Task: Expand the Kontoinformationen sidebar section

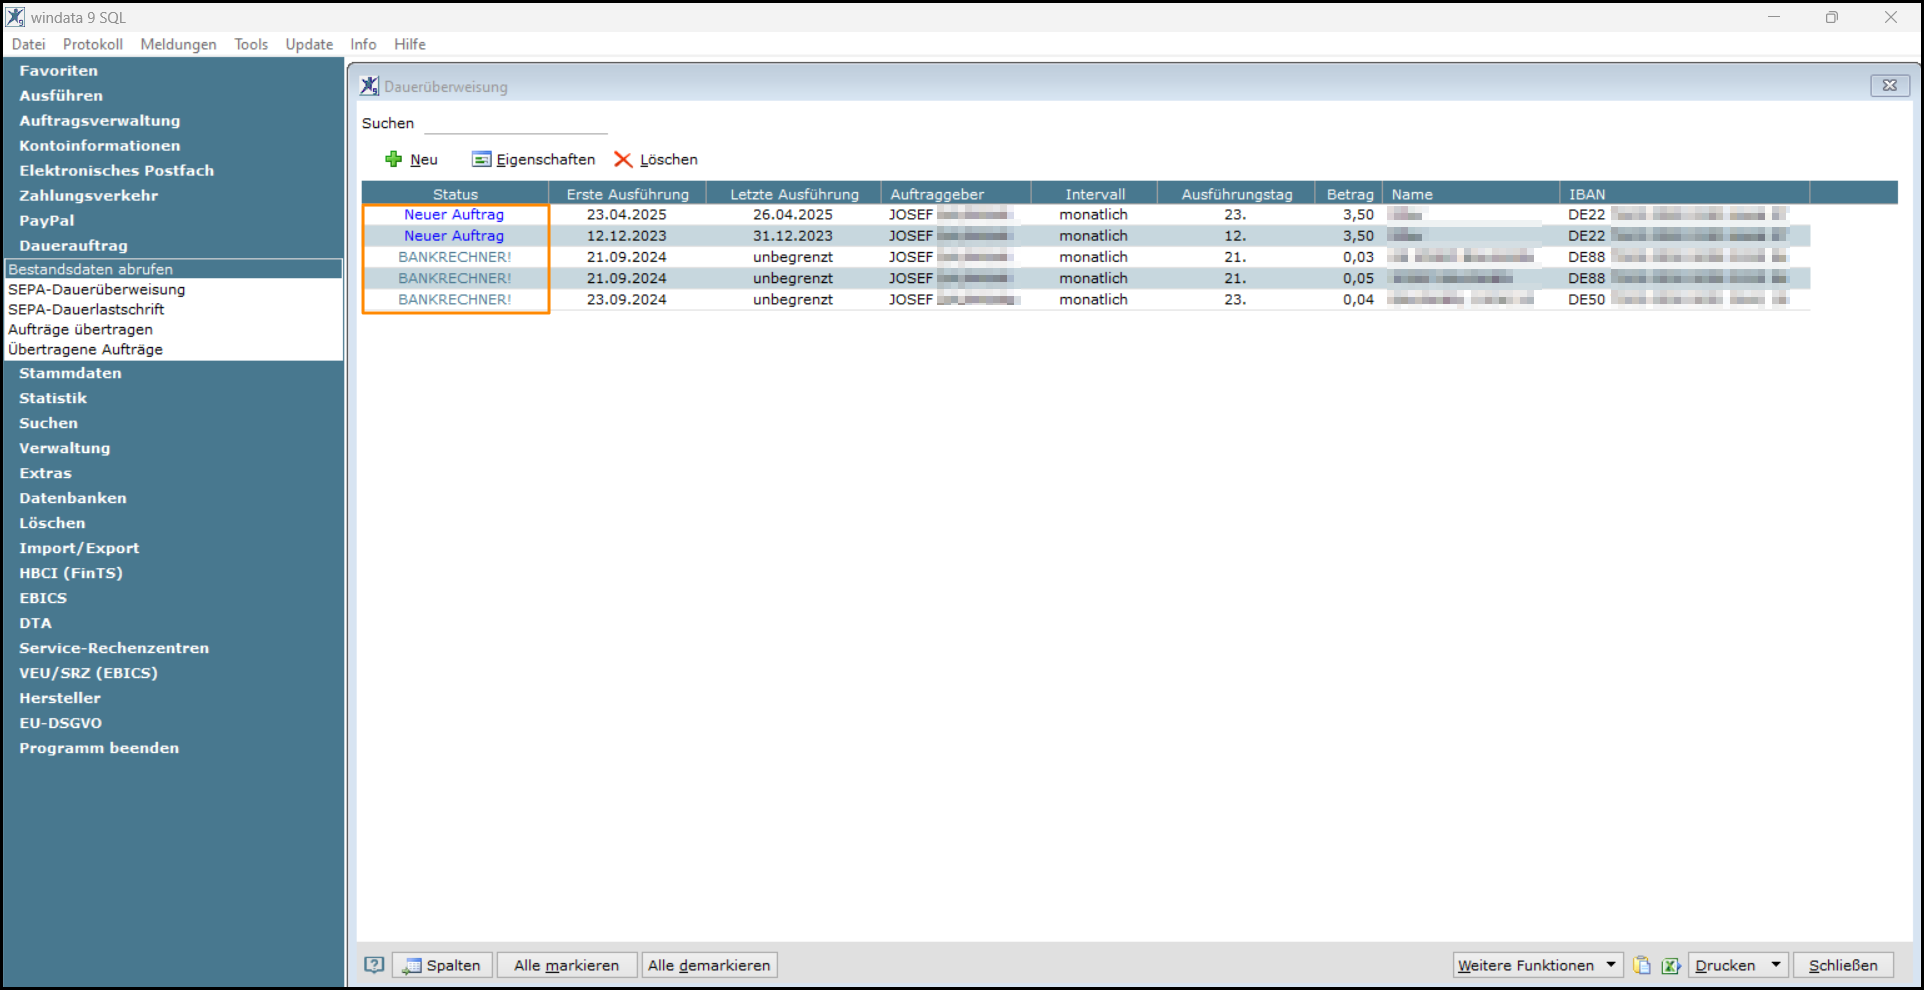Action: pos(99,146)
